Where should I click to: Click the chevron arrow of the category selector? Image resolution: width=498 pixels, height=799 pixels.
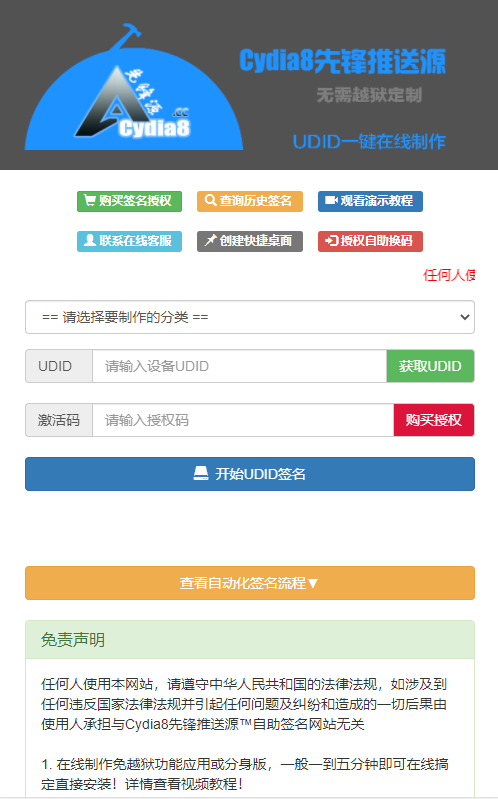[x=464, y=317]
